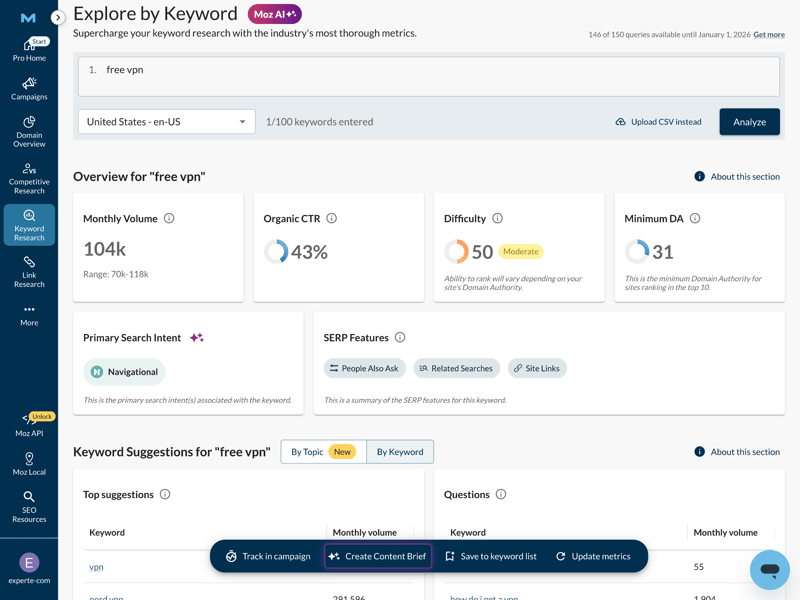
Task: Switch to By Topic tab
Action: [x=323, y=452]
